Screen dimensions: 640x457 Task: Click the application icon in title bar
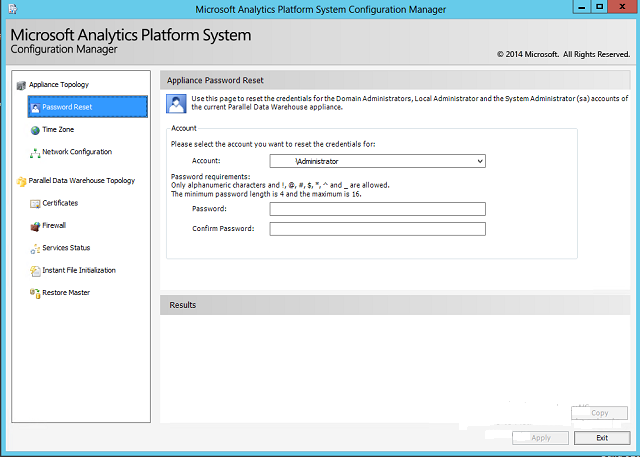click(x=13, y=9)
